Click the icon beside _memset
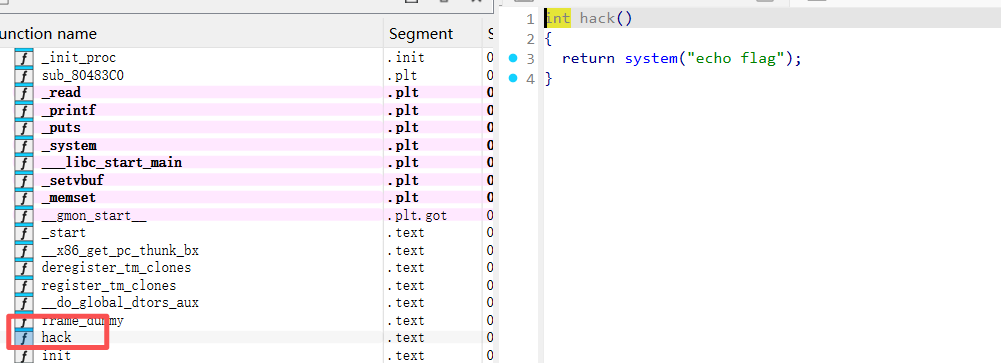The image size is (1001, 363). point(24,198)
